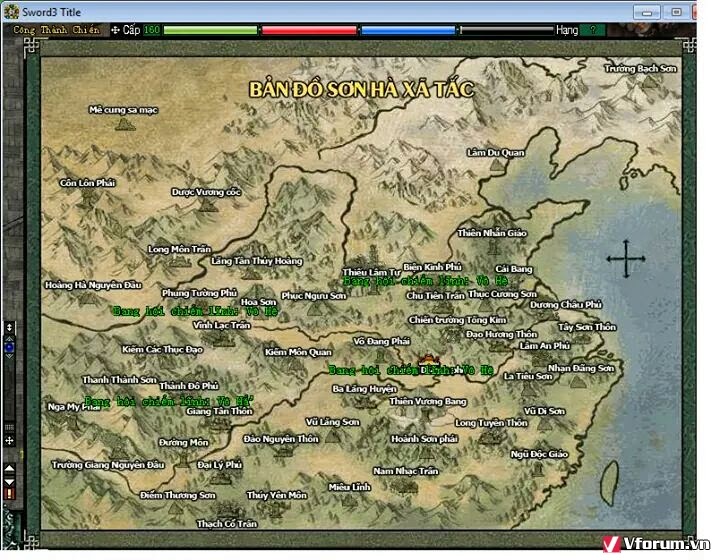Screen dimensions: 720x560
Task: Select Cái Bang location
Action: point(514,269)
